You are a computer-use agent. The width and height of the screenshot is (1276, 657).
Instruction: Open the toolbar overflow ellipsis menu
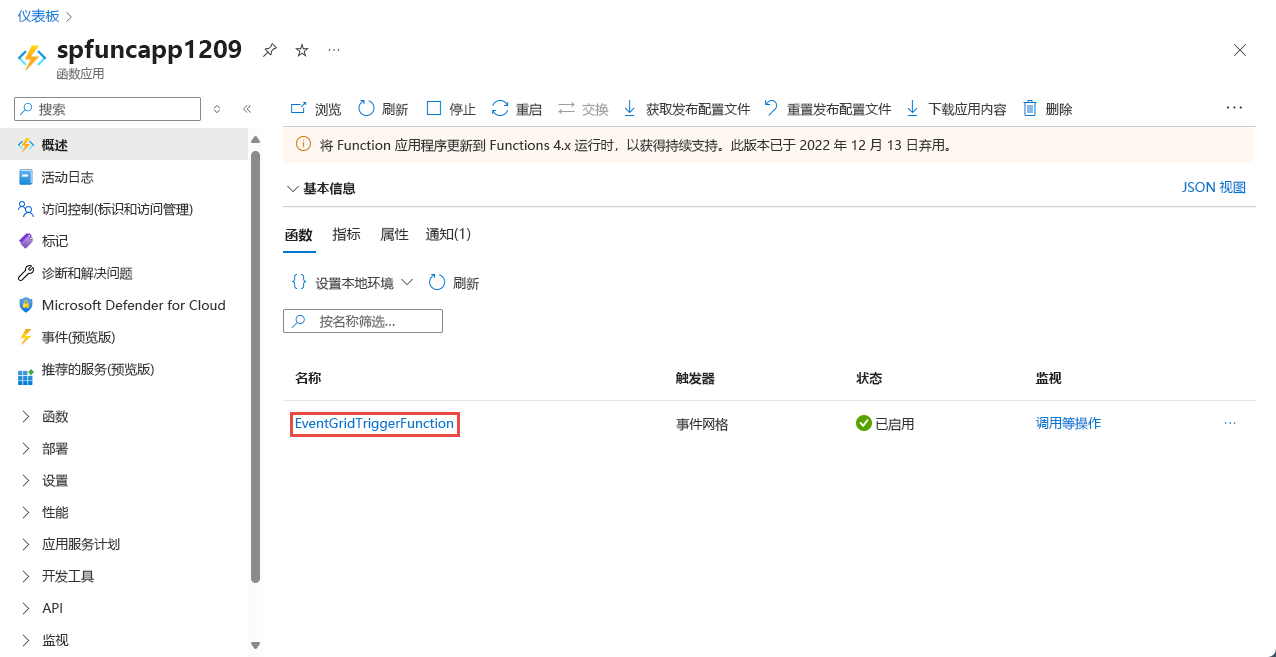click(x=1234, y=108)
